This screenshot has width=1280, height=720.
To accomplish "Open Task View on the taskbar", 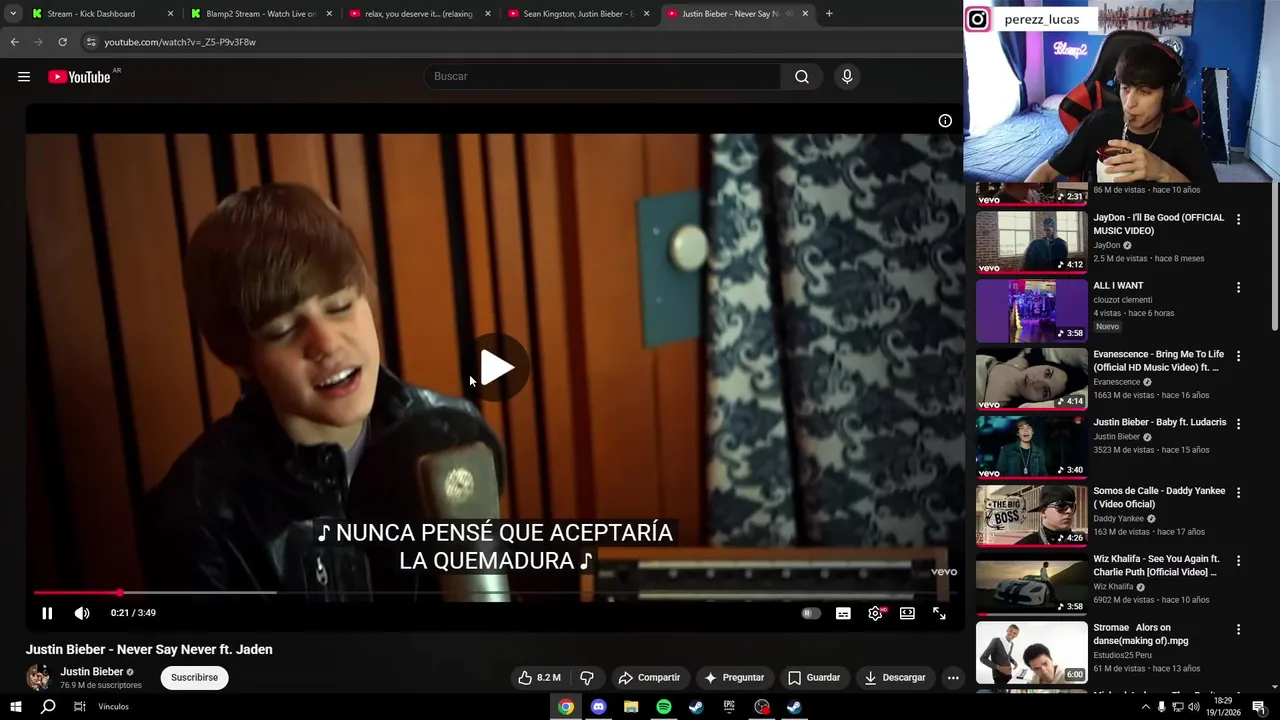I will coord(79,707).
